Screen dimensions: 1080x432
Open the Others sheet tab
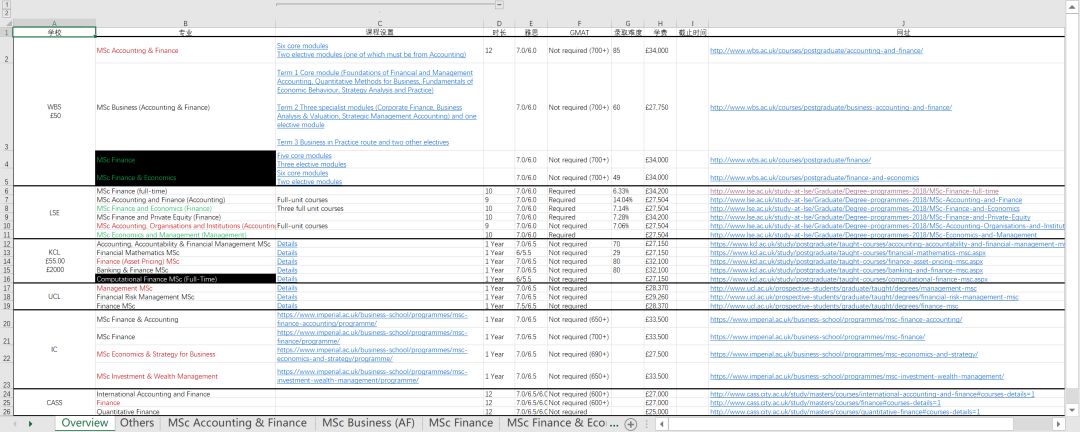pos(136,423)
